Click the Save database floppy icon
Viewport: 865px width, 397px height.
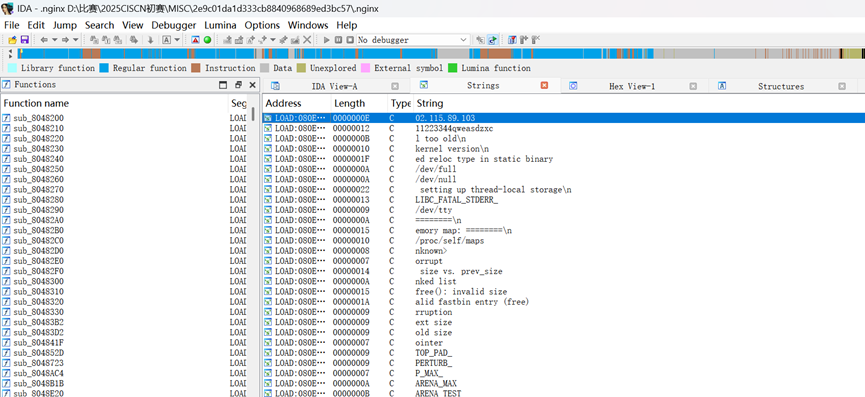25,40
